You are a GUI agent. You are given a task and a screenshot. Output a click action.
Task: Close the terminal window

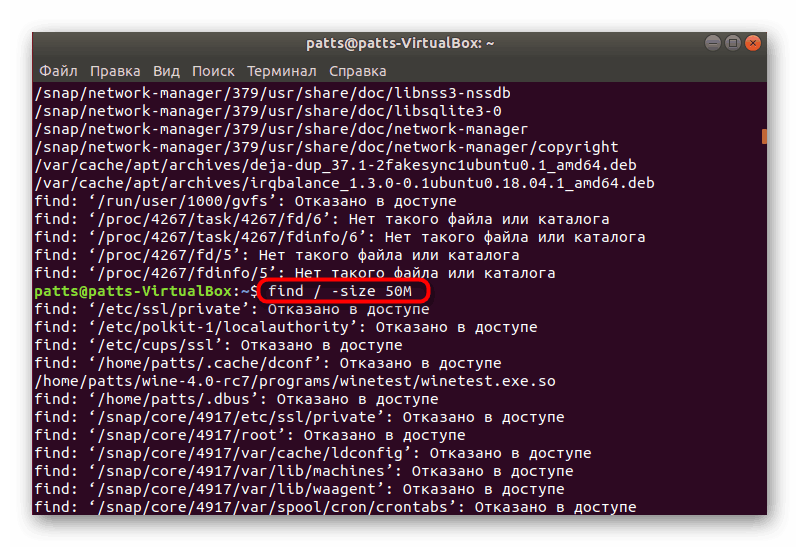point(753,43)
